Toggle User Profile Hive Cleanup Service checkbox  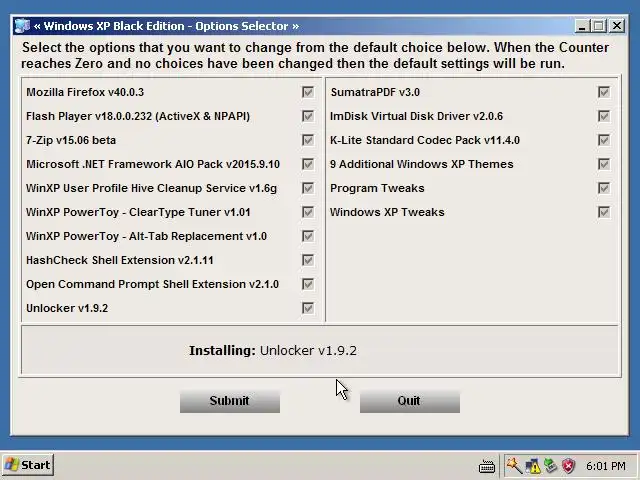[x=308, y=188]
